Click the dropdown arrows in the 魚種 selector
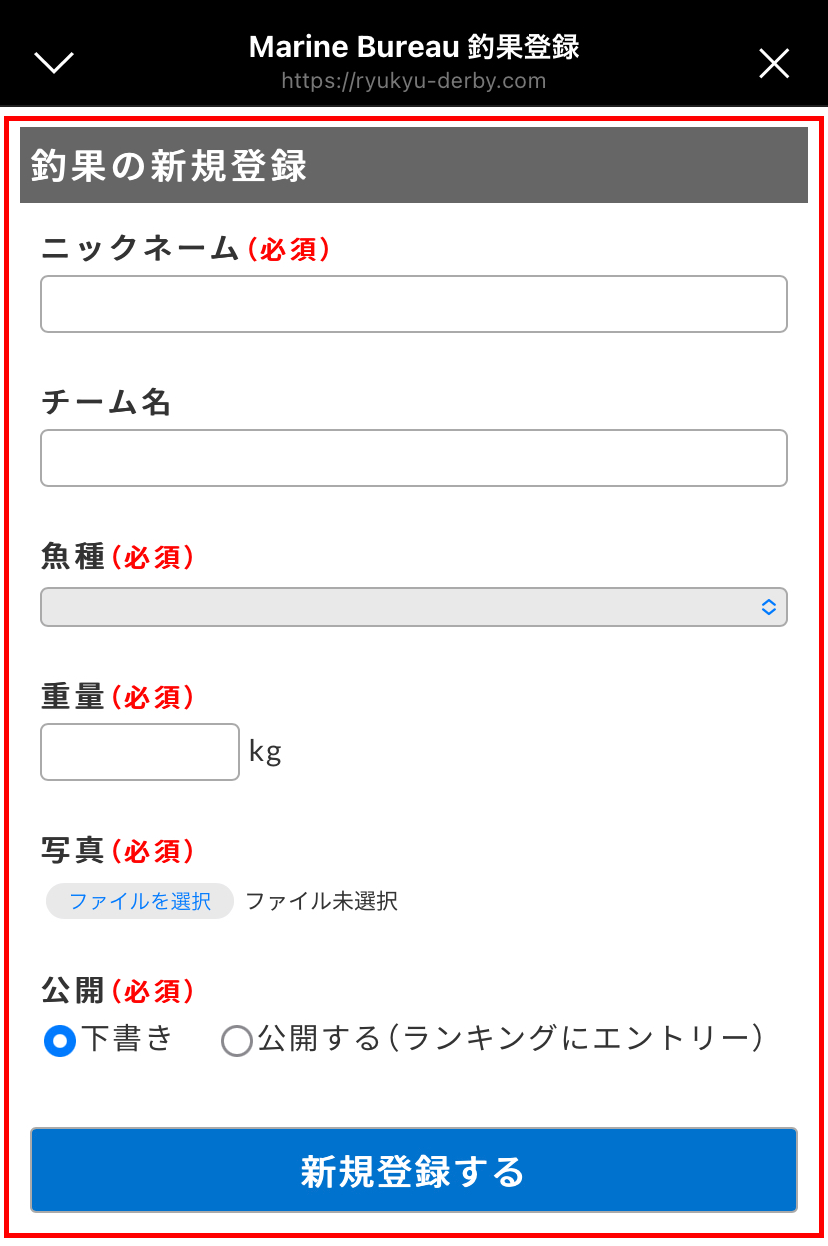Screen dimensions: 828x1246 click(x=768, y=606)
